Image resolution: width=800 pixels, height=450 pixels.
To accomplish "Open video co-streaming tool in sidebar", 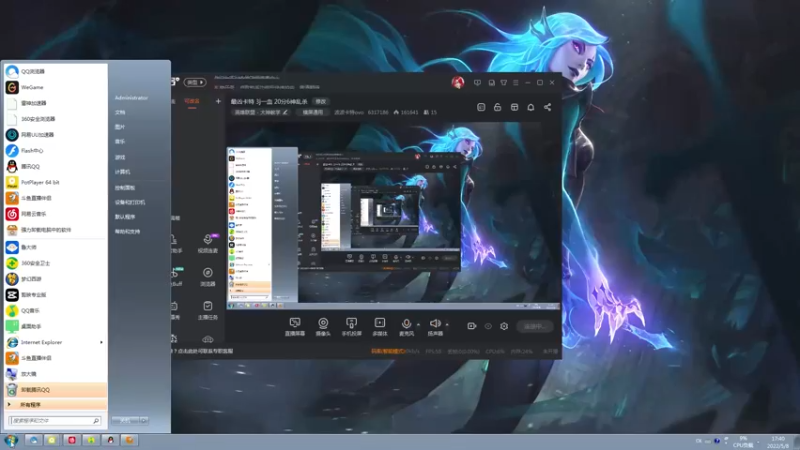I will click(x=208, y=243).
